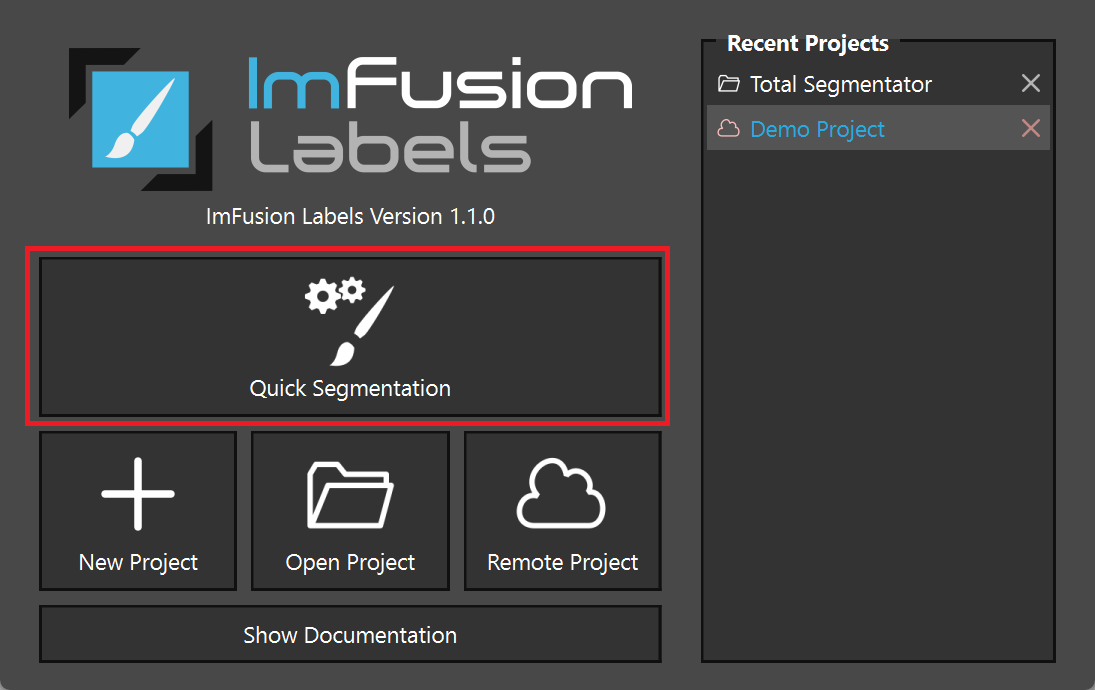Connect to a Remote Project

click(562, 511)
